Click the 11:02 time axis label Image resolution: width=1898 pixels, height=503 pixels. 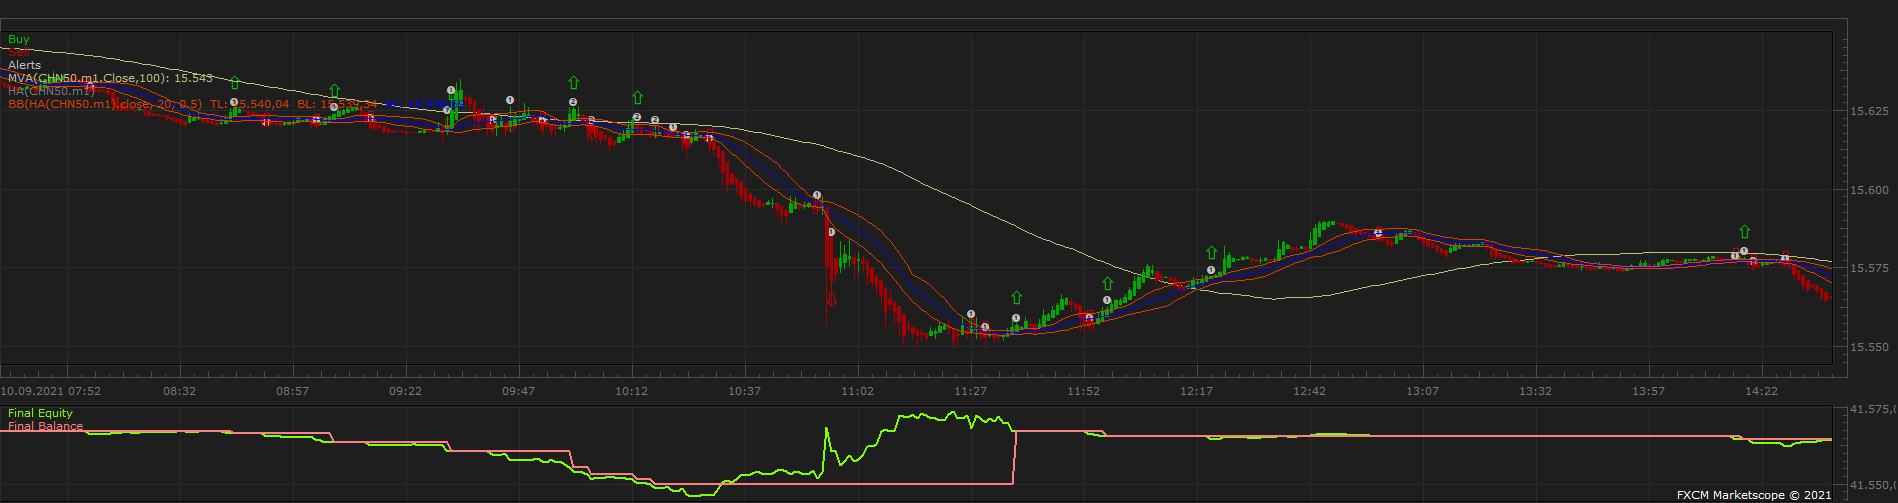pyautogui.click(x=858, y=391)
